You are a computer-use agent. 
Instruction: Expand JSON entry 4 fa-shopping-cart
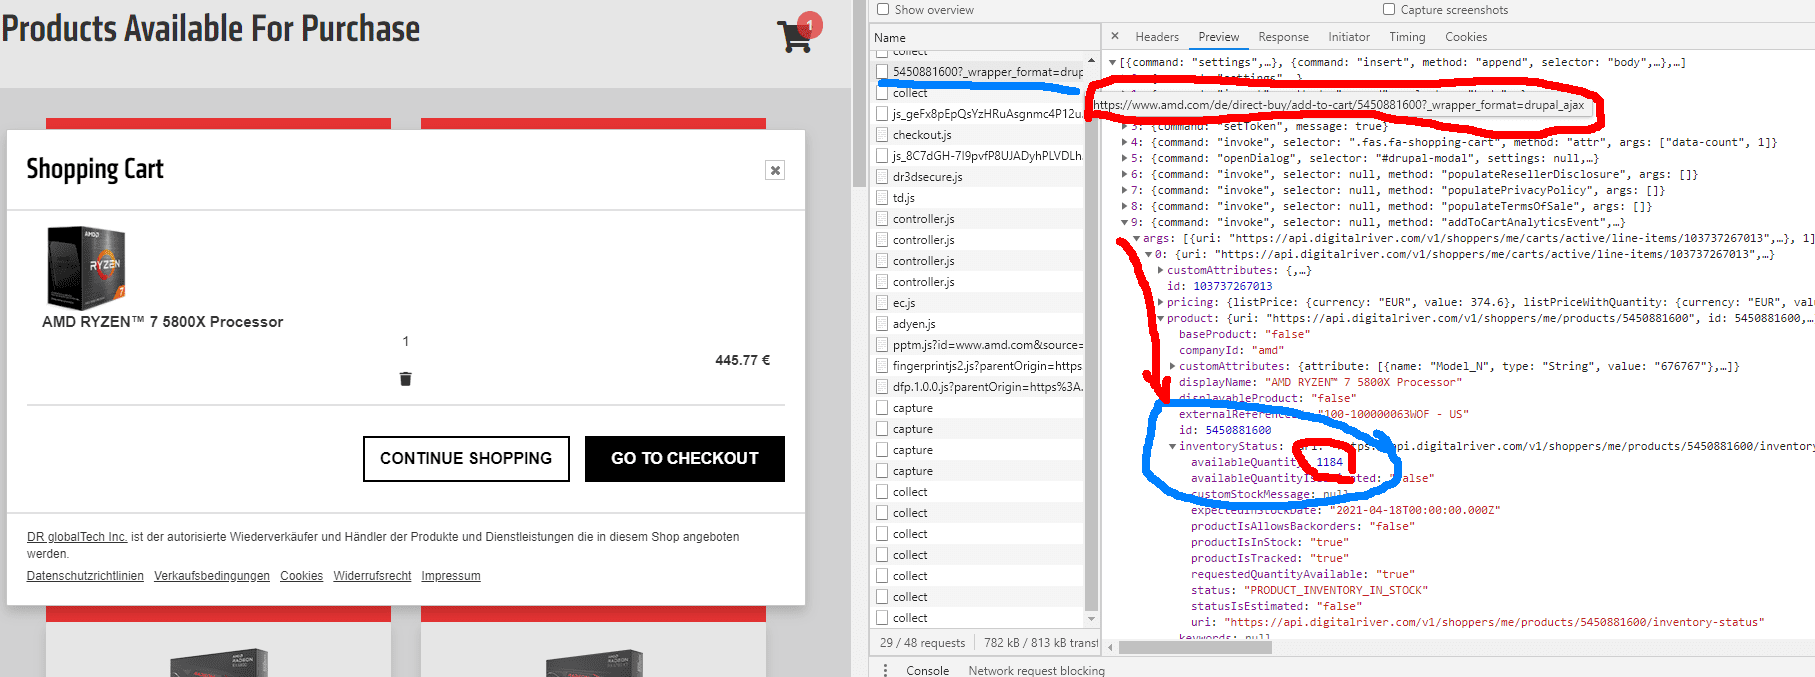[x=1124, y=142]
